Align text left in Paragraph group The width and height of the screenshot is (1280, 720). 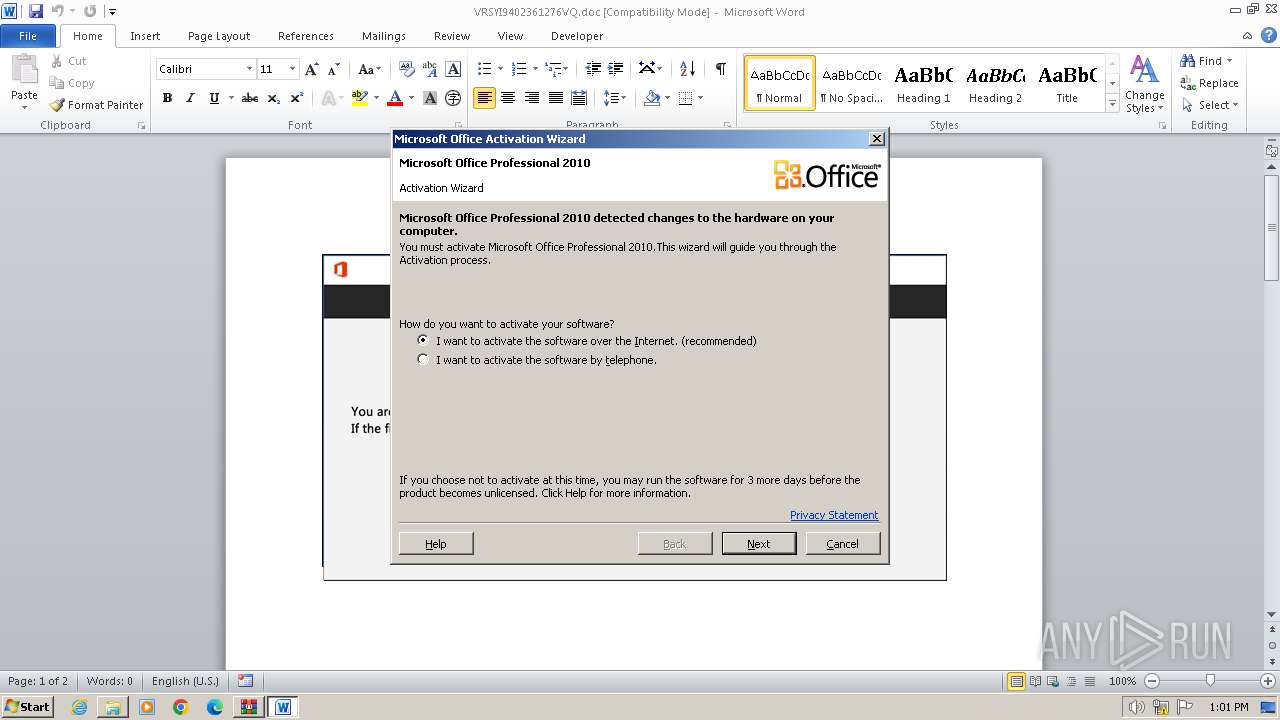pyautogui.click(x=485, y=98)
